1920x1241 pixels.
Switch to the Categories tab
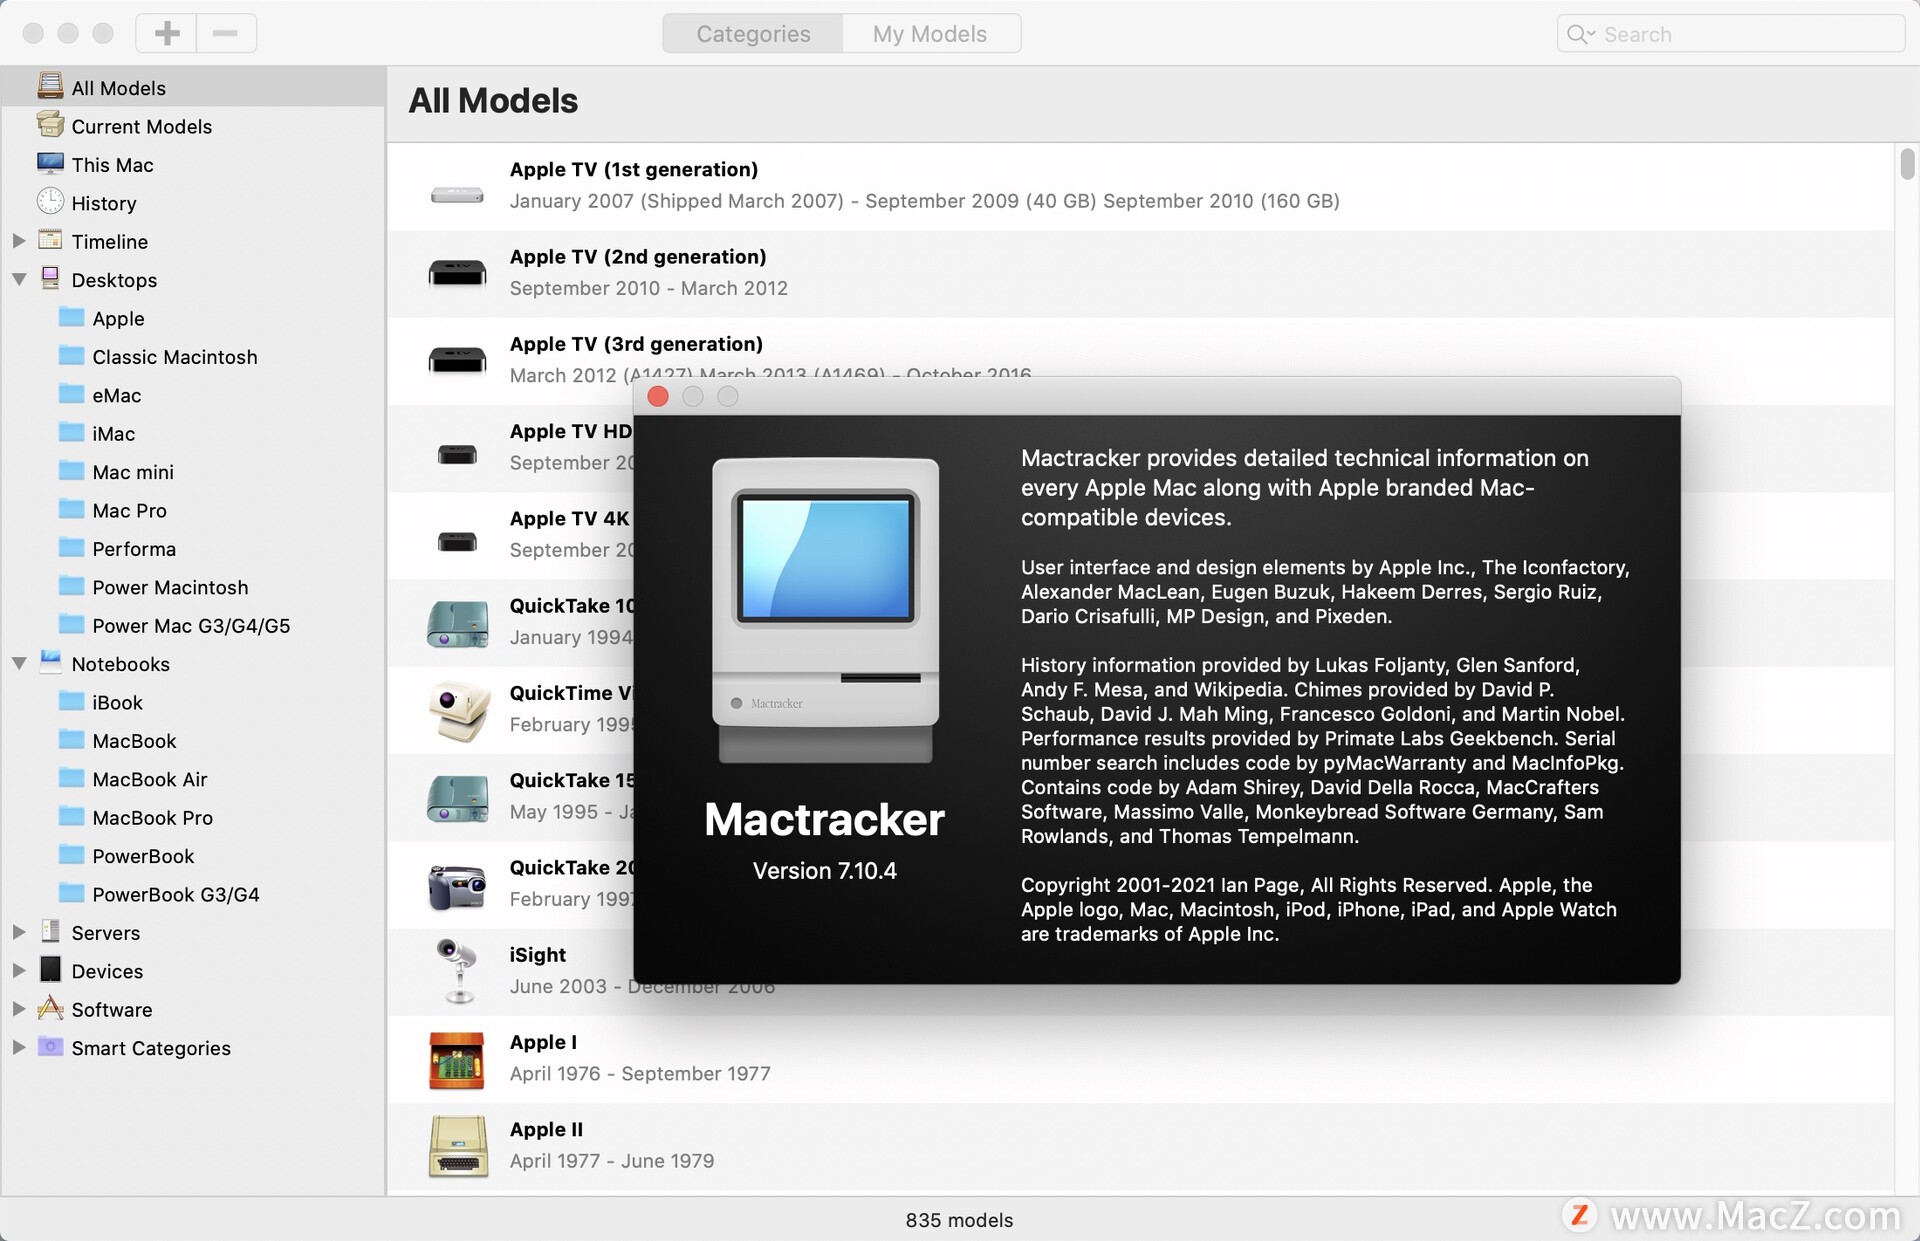[x=753, y=33]
